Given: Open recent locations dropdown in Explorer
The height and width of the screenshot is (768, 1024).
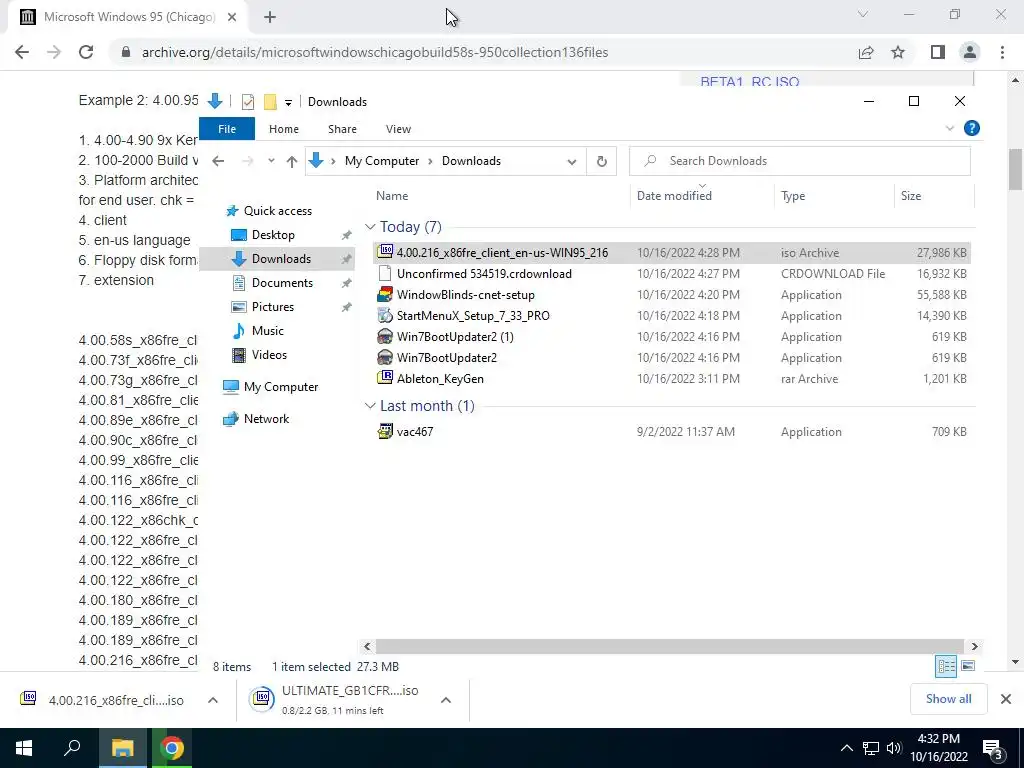Looking at the screenshot, I should click(x=271, y=161).
